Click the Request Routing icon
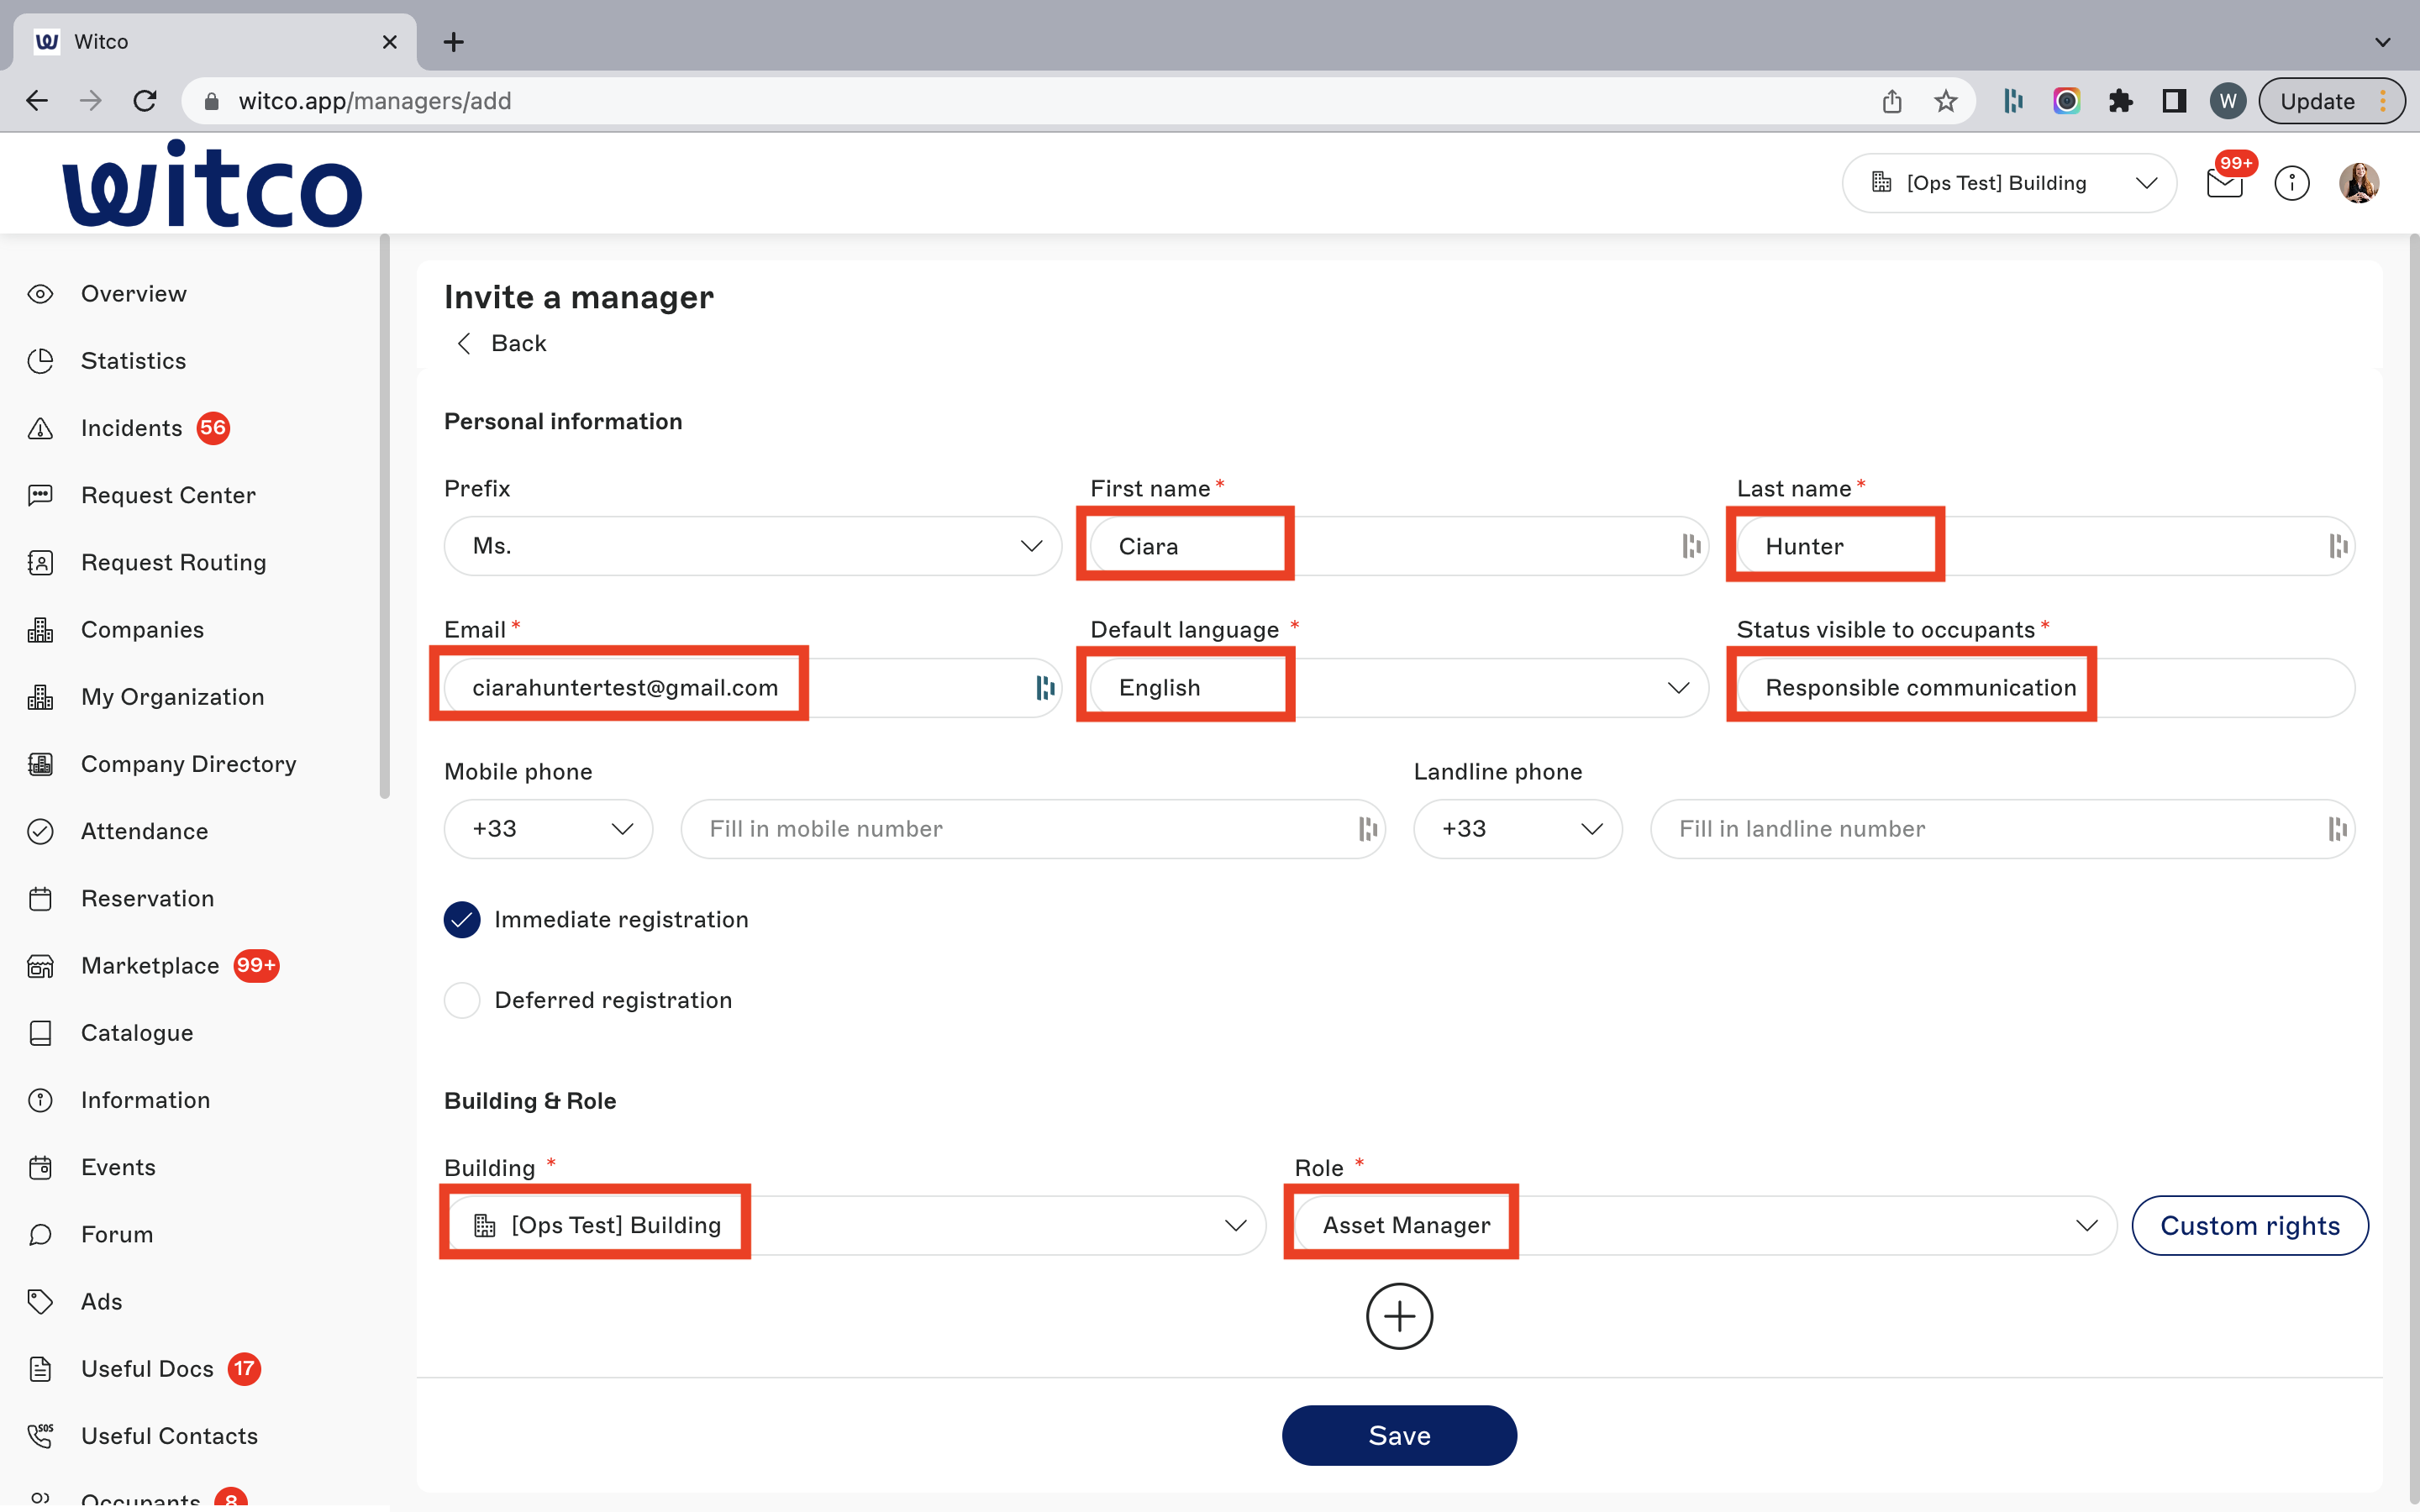The image size is (2420, 1512). pos(40,562)
